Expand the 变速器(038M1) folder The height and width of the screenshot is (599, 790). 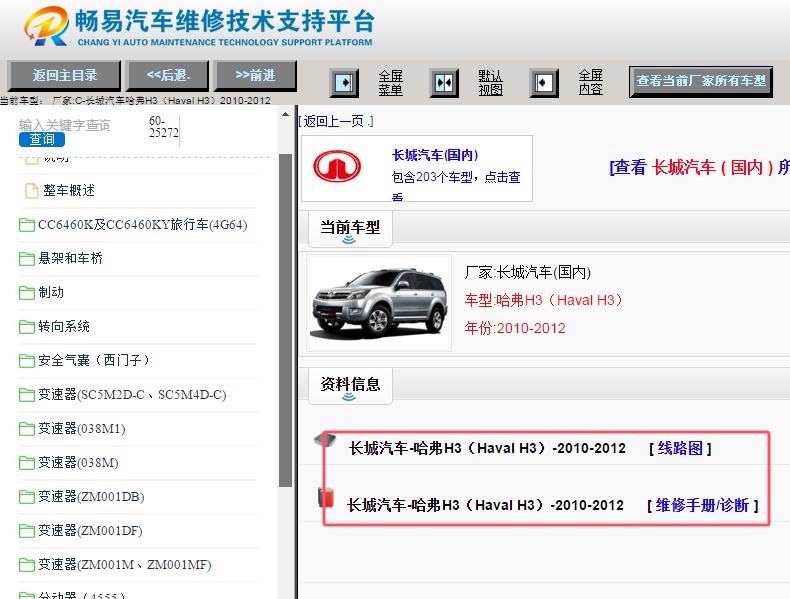click(82, 429)
